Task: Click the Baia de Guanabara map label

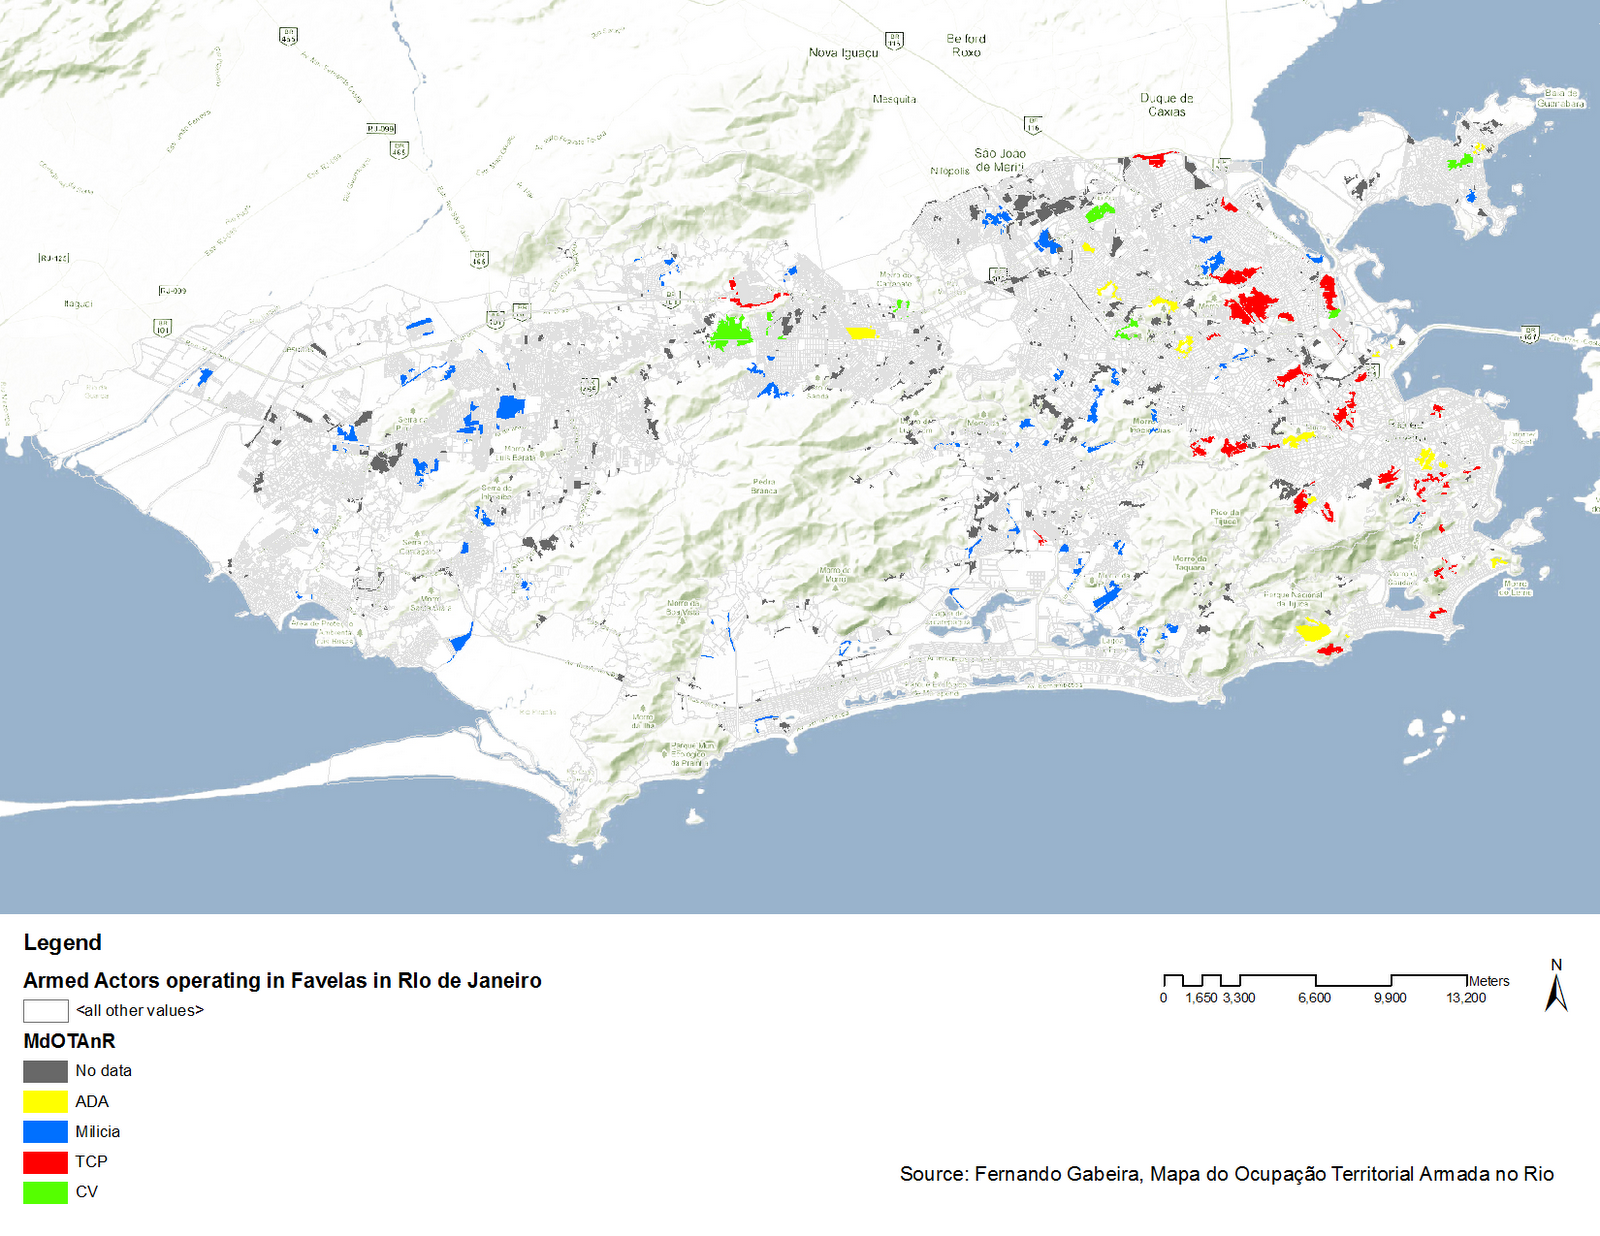Action: pos(1560,98)
